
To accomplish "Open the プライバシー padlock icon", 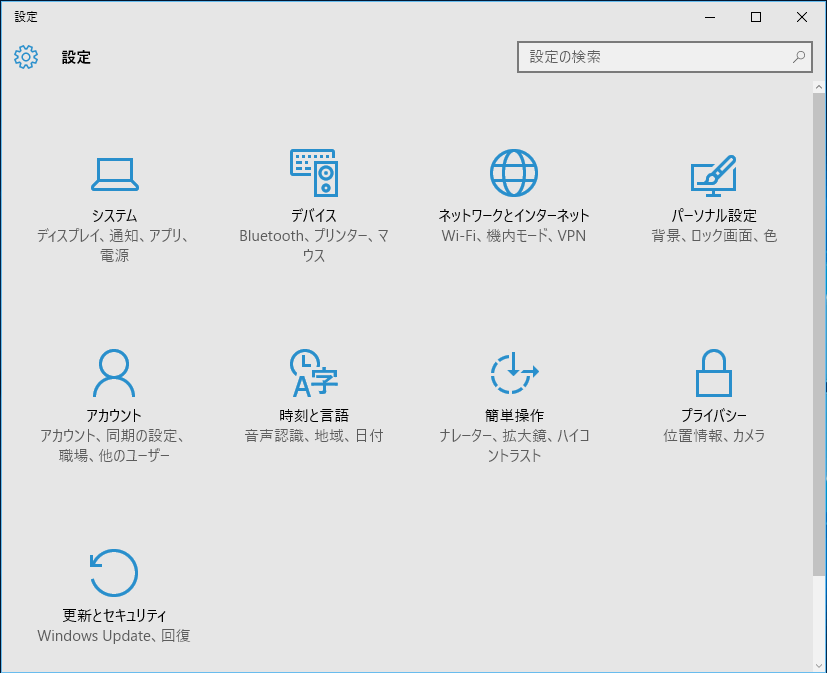I will pyautogui.click(x=714, y=373).
